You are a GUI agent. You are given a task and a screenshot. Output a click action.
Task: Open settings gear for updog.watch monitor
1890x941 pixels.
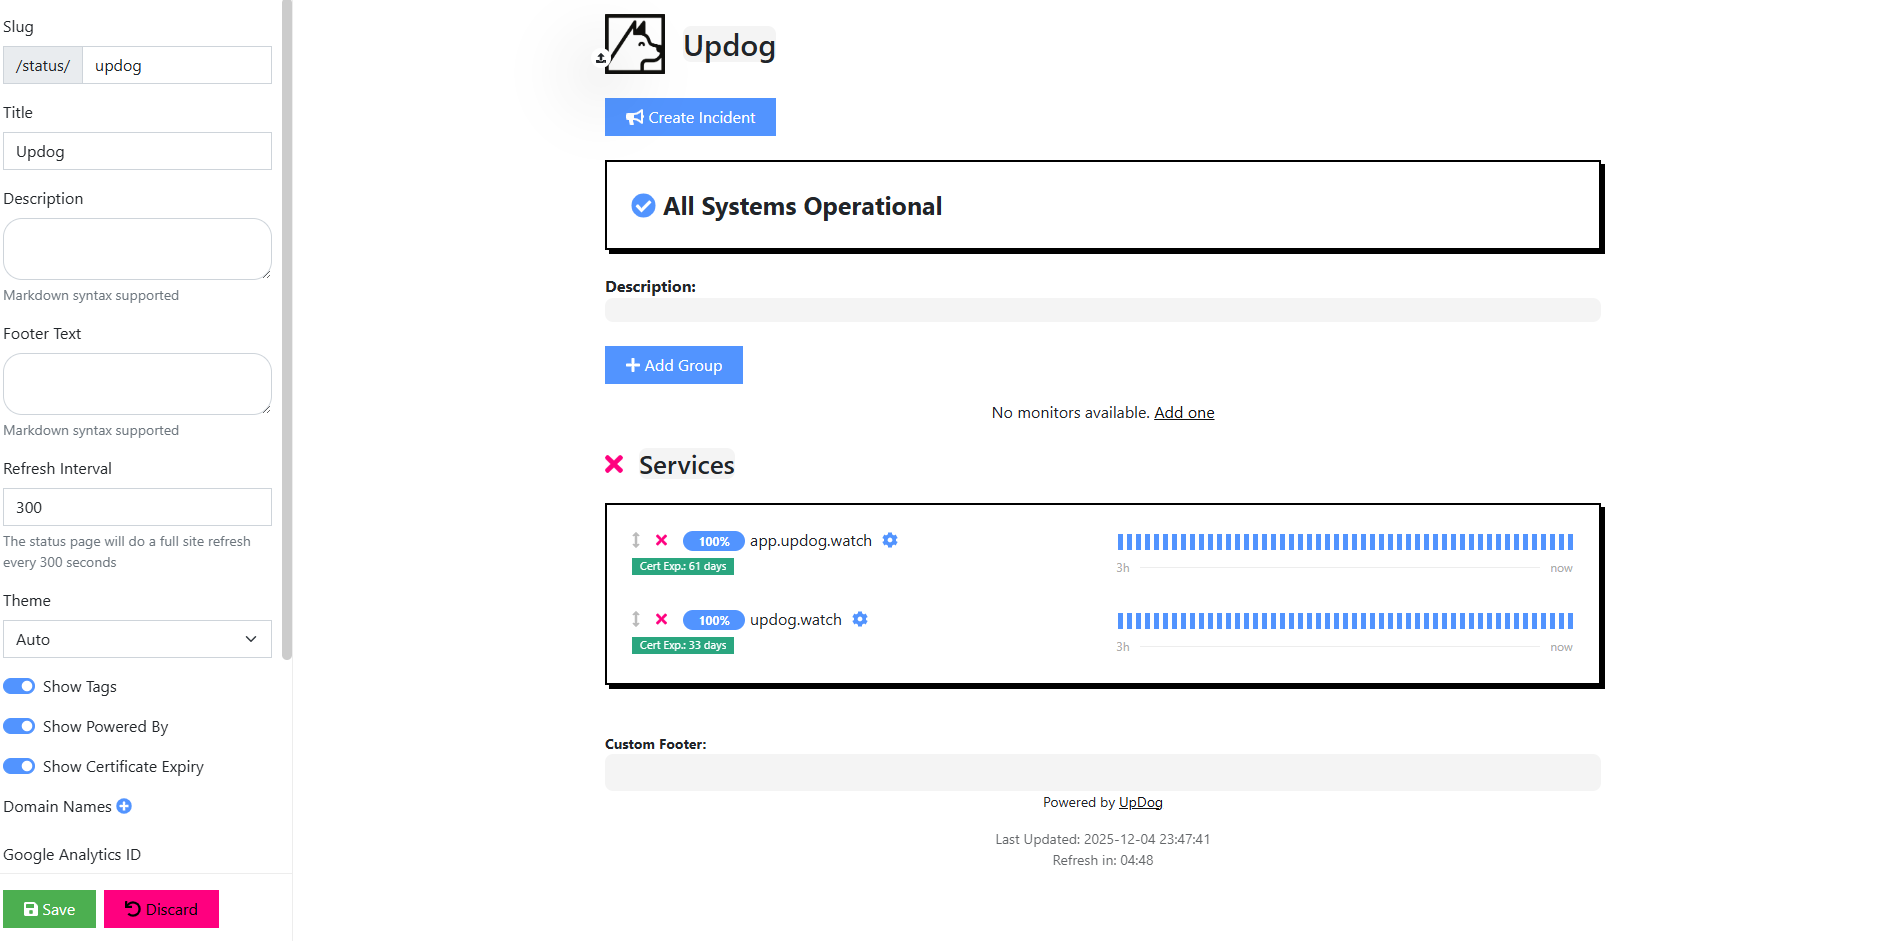point(860,619)
